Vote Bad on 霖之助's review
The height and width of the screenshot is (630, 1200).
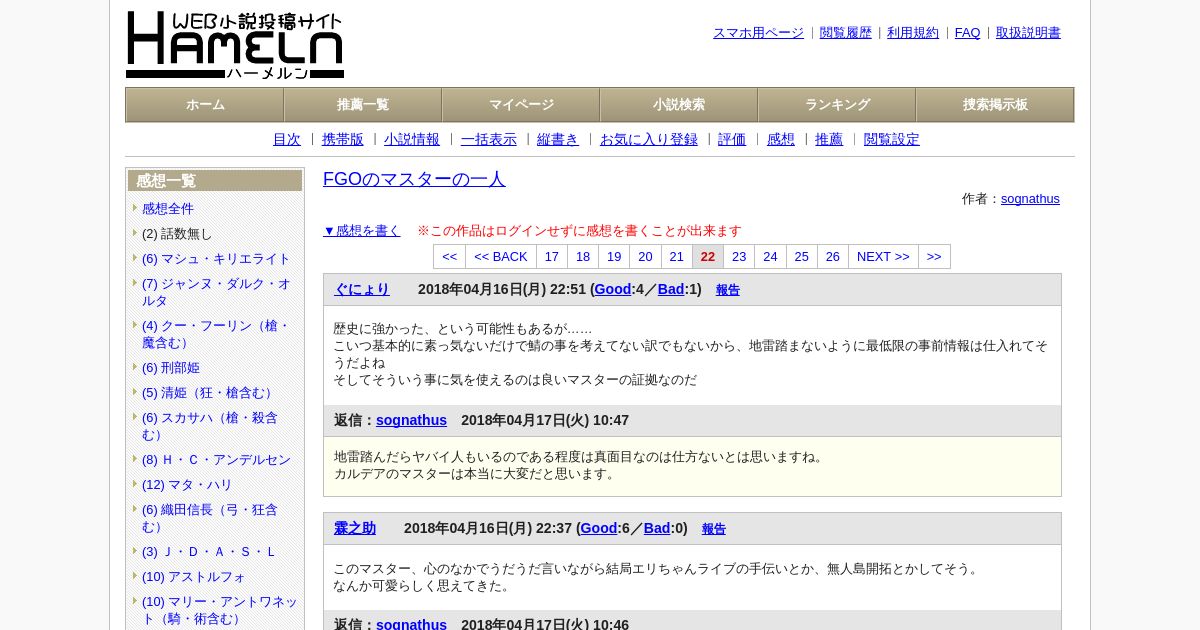[x=657, y=528]
